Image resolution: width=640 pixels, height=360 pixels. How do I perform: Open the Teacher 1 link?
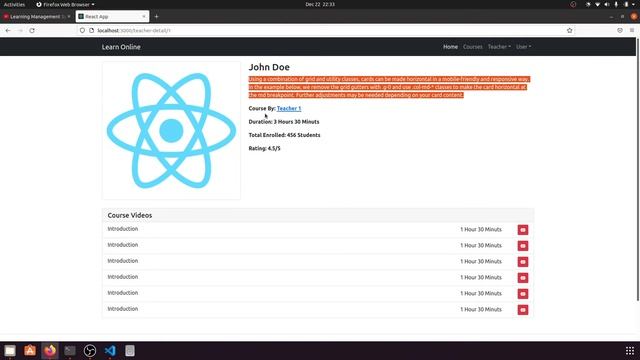pos(289,109)
